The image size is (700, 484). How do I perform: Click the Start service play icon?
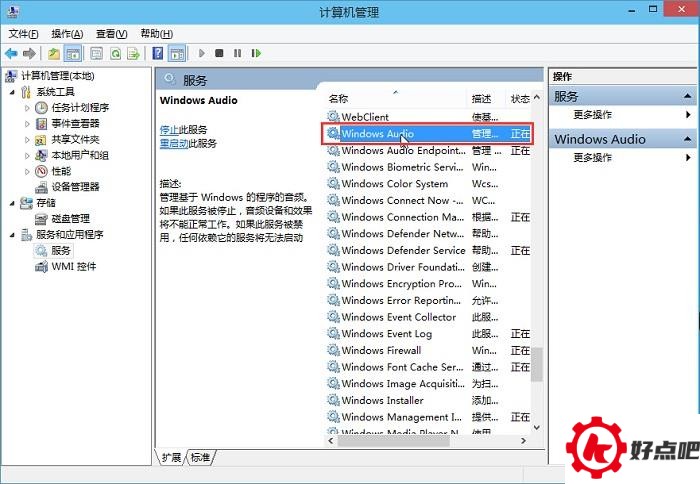point(202,53)
